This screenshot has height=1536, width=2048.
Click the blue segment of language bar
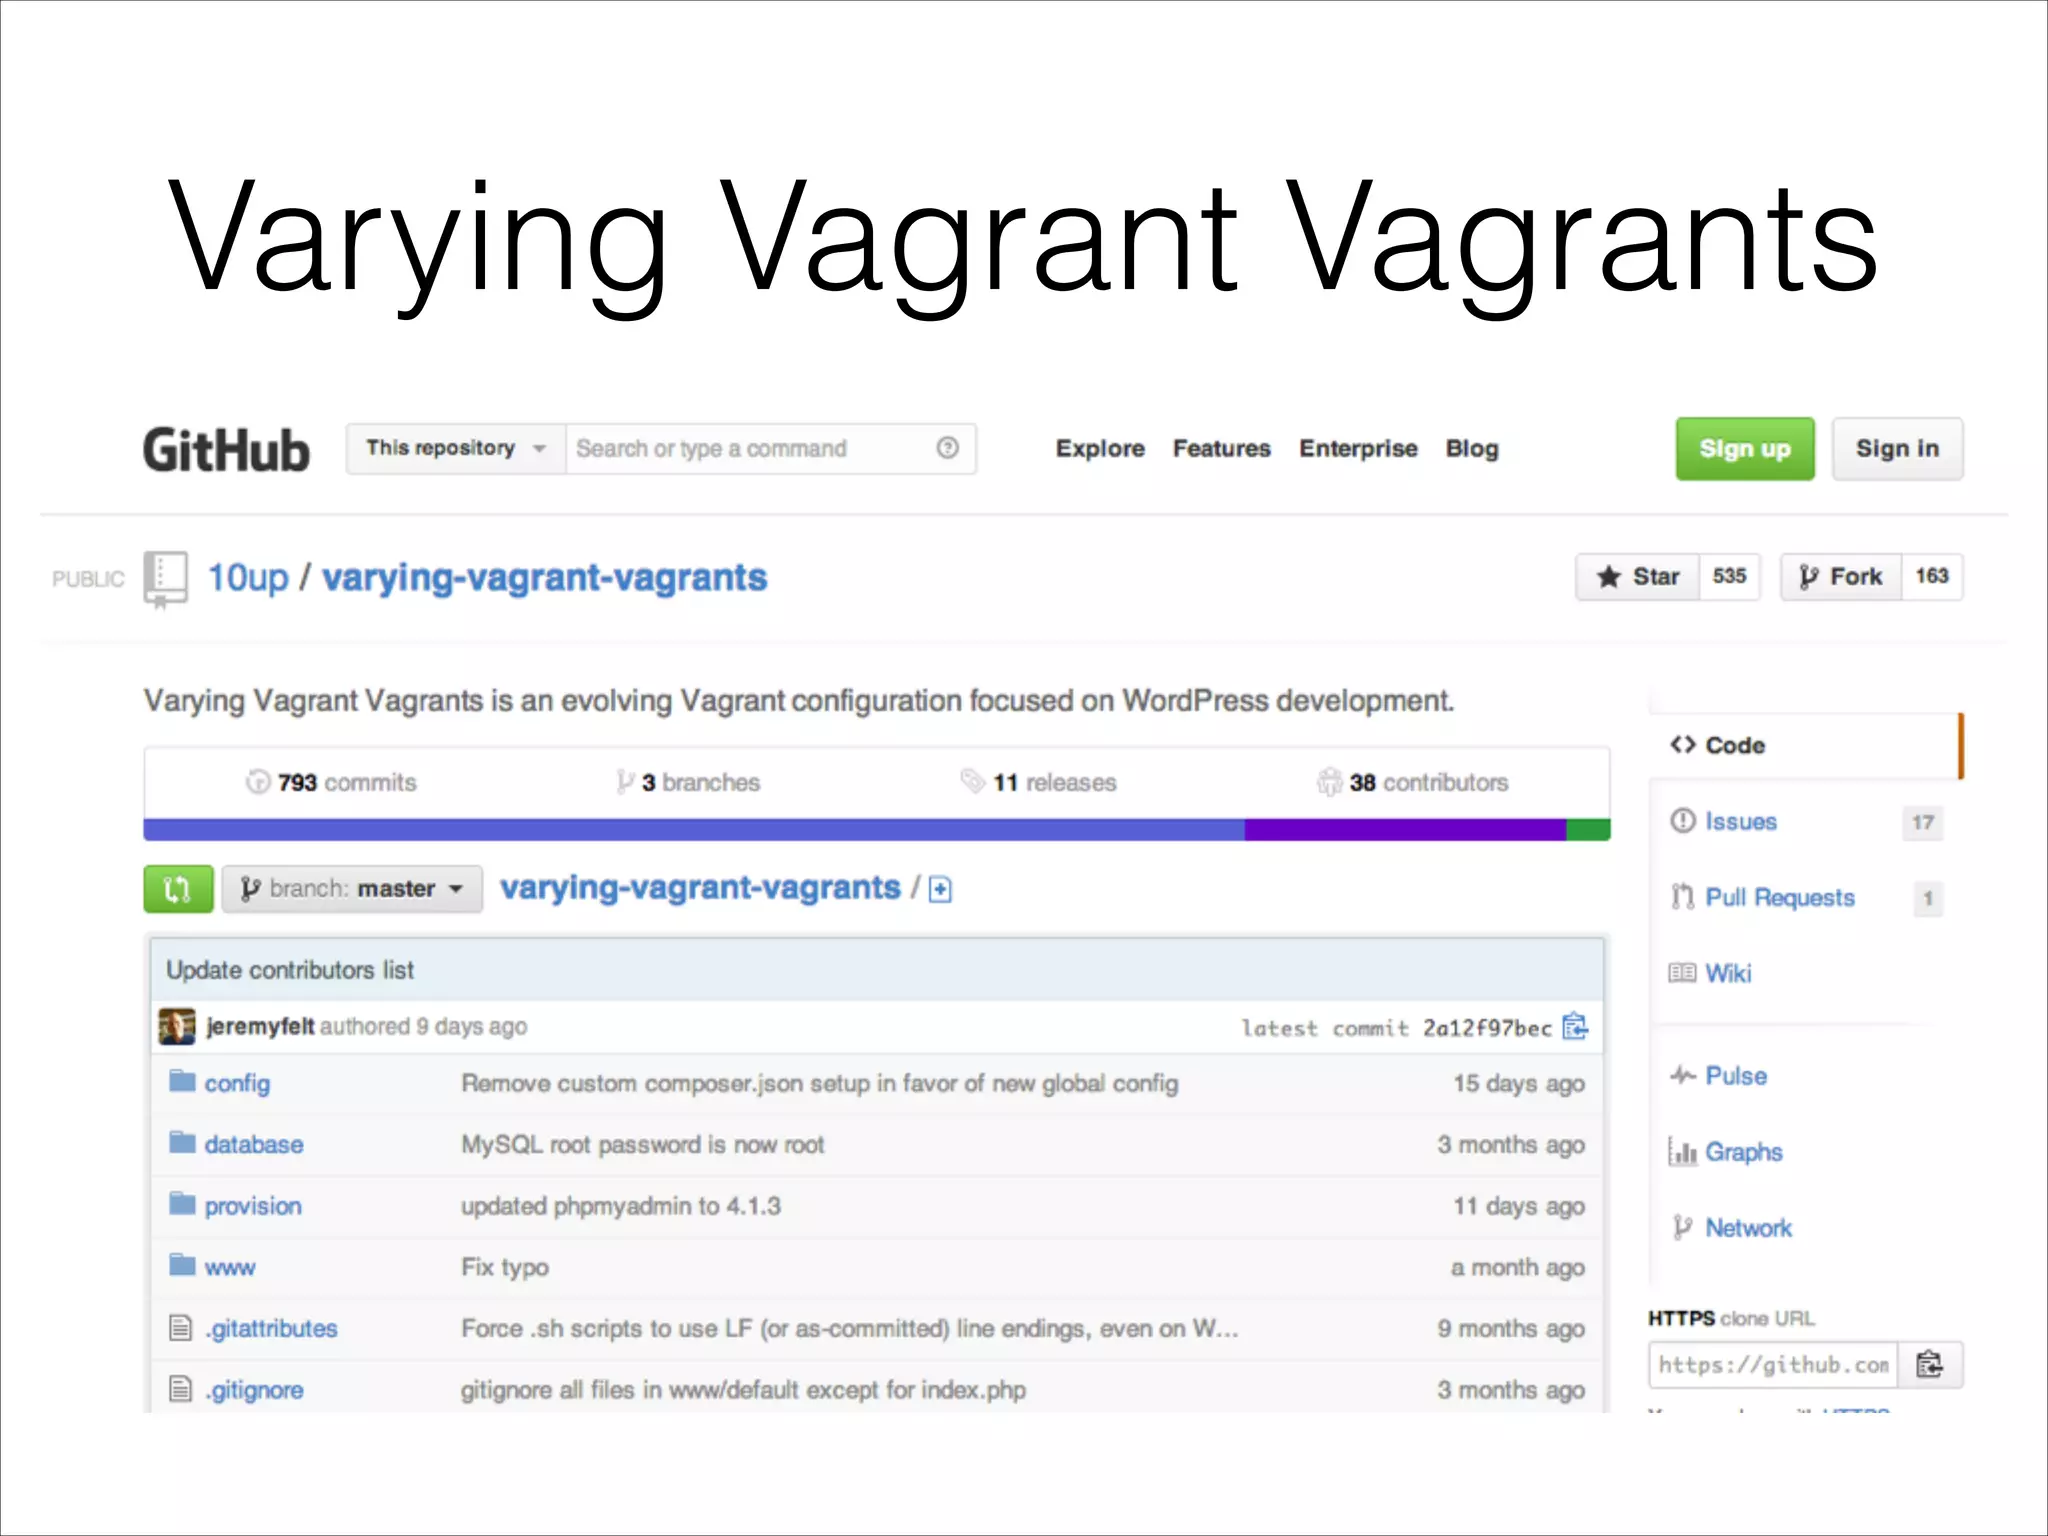point(694,829)
